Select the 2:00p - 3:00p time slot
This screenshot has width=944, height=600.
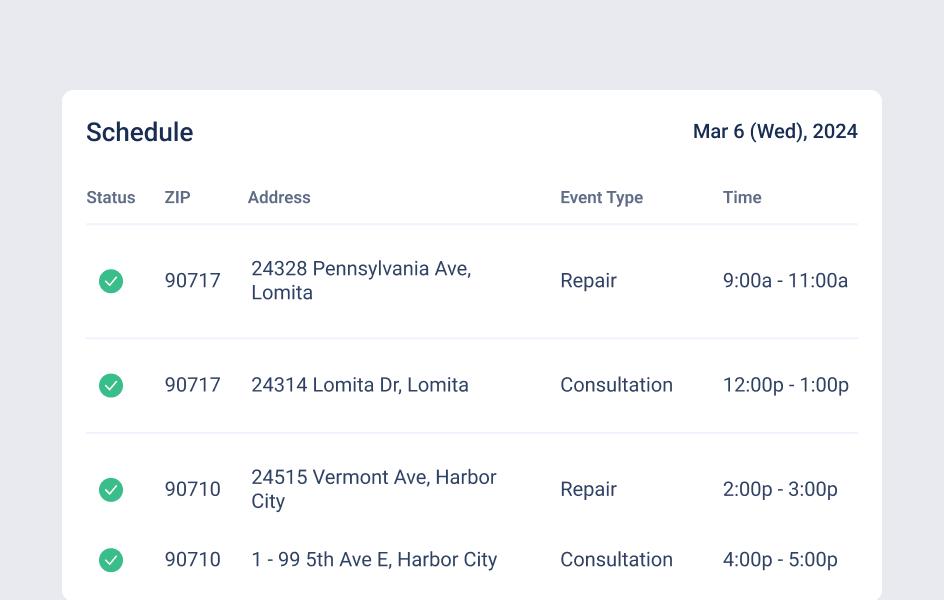click(780, 489)
